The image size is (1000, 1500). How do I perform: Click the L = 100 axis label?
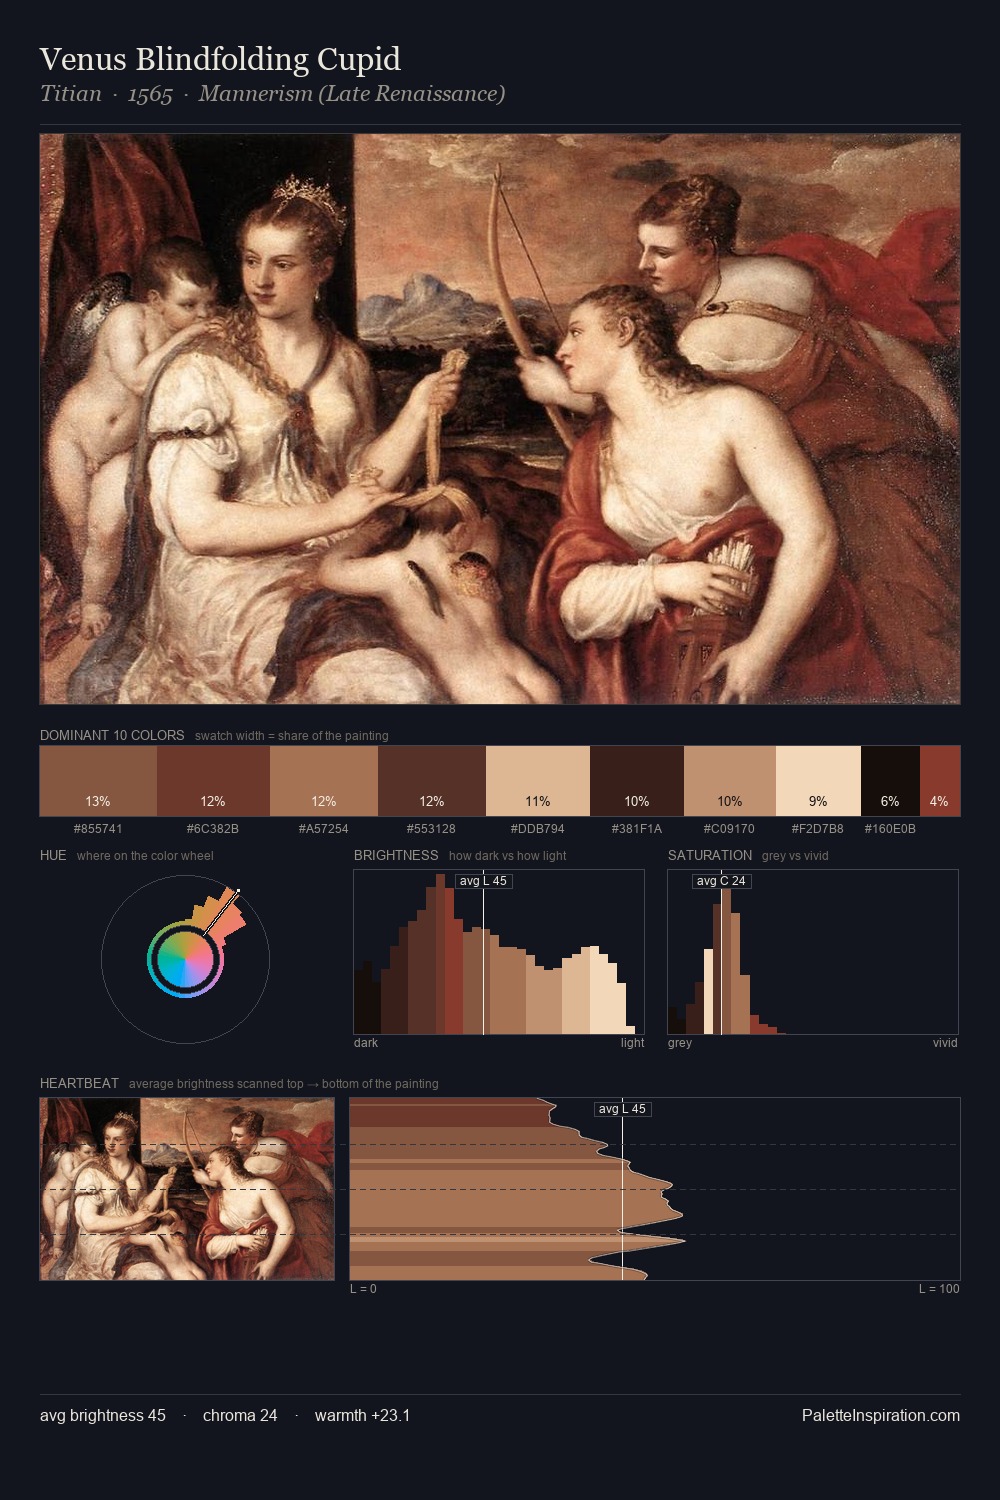tap(939, 1289)
